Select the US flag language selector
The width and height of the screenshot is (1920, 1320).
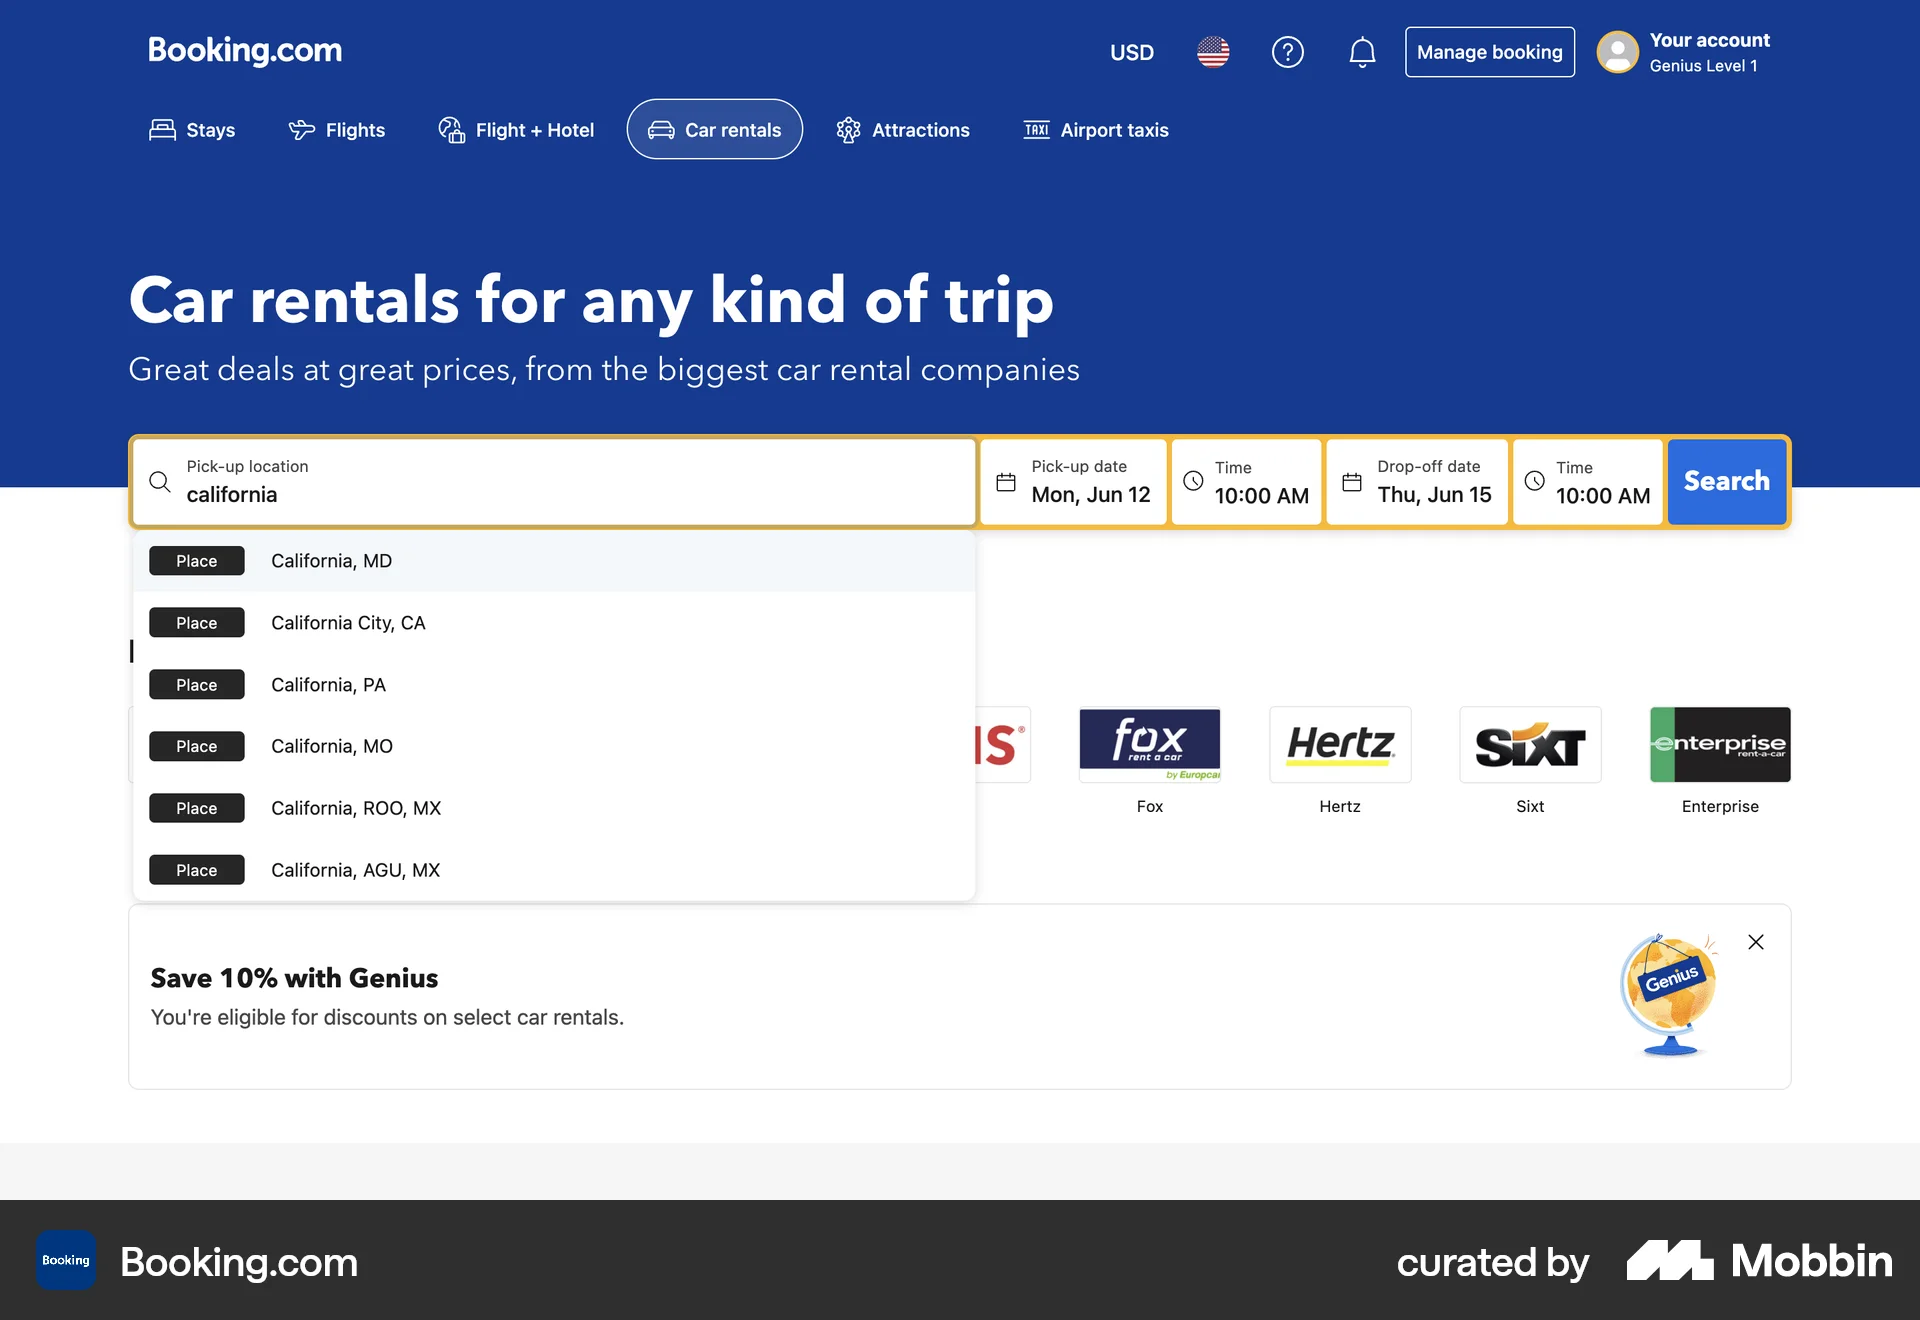click(x=1212, y=52)
